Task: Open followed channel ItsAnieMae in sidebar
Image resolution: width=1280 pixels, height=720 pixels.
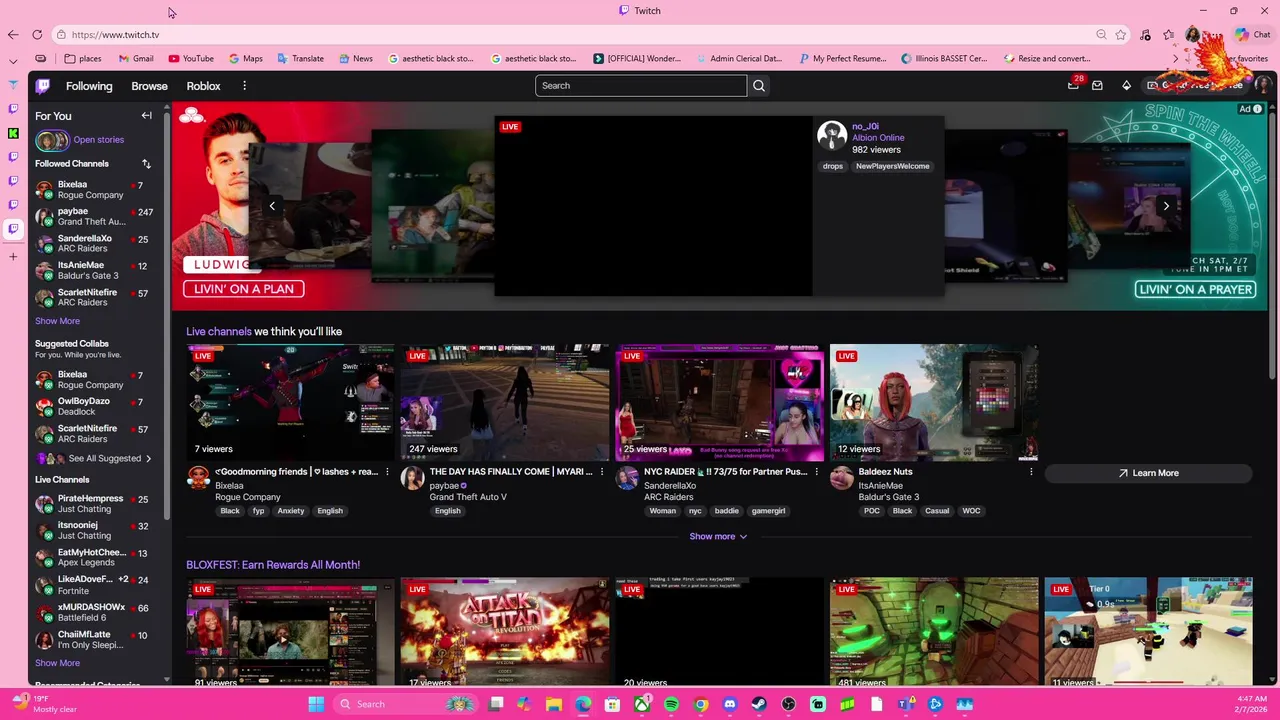Action: point(95,271)
